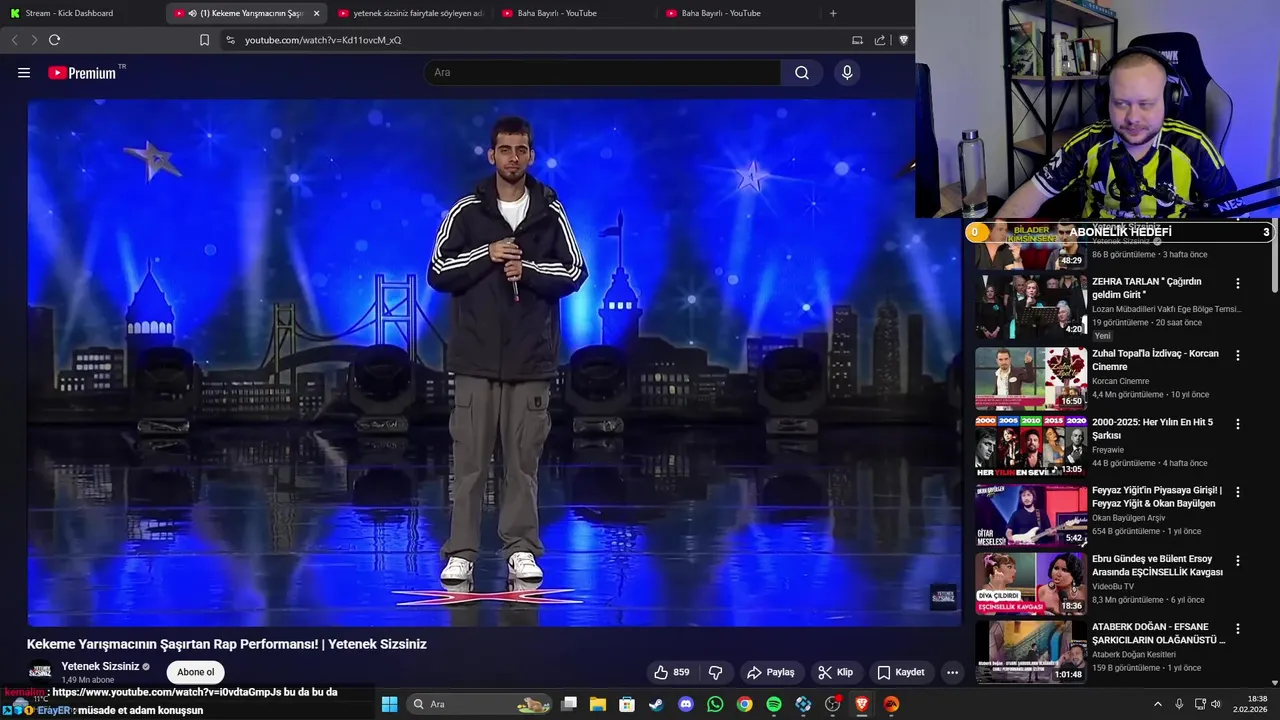Show hidden system tray icons chevron
Viewport: 1280px width, 720px height.
pos(1158,704)
